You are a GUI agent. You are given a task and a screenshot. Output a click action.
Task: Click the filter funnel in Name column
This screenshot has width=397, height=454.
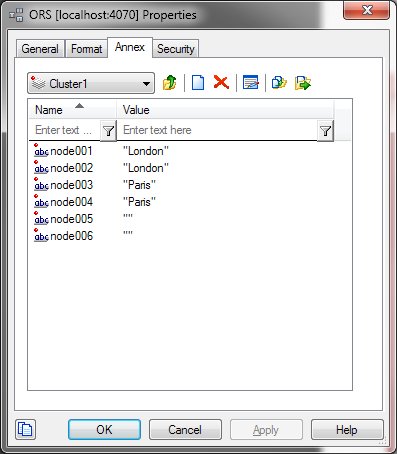108,131
